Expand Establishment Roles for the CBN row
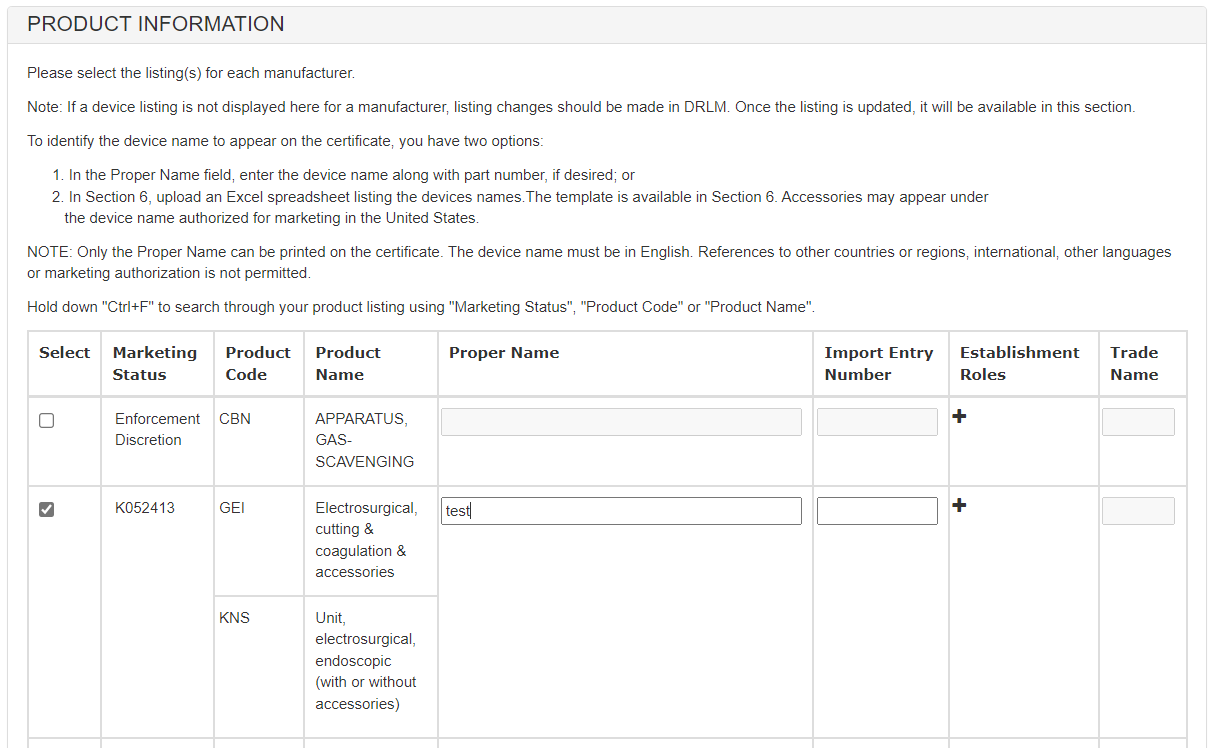The width and height of the screenshot is (1214, 748). 959,416
